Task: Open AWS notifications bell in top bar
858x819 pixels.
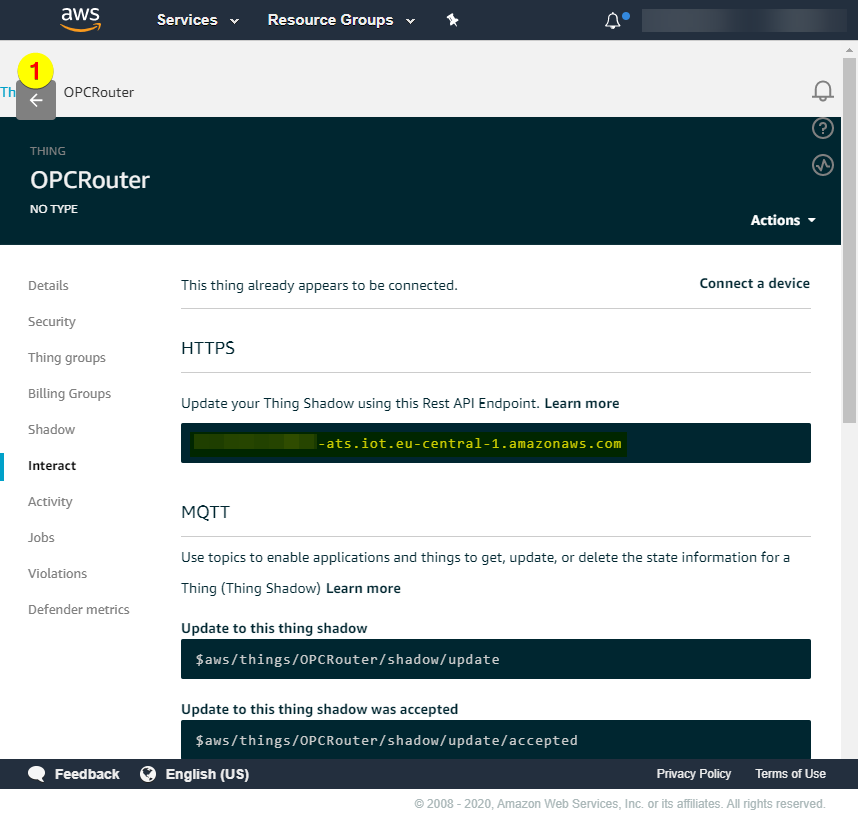Action: point(613,21)
